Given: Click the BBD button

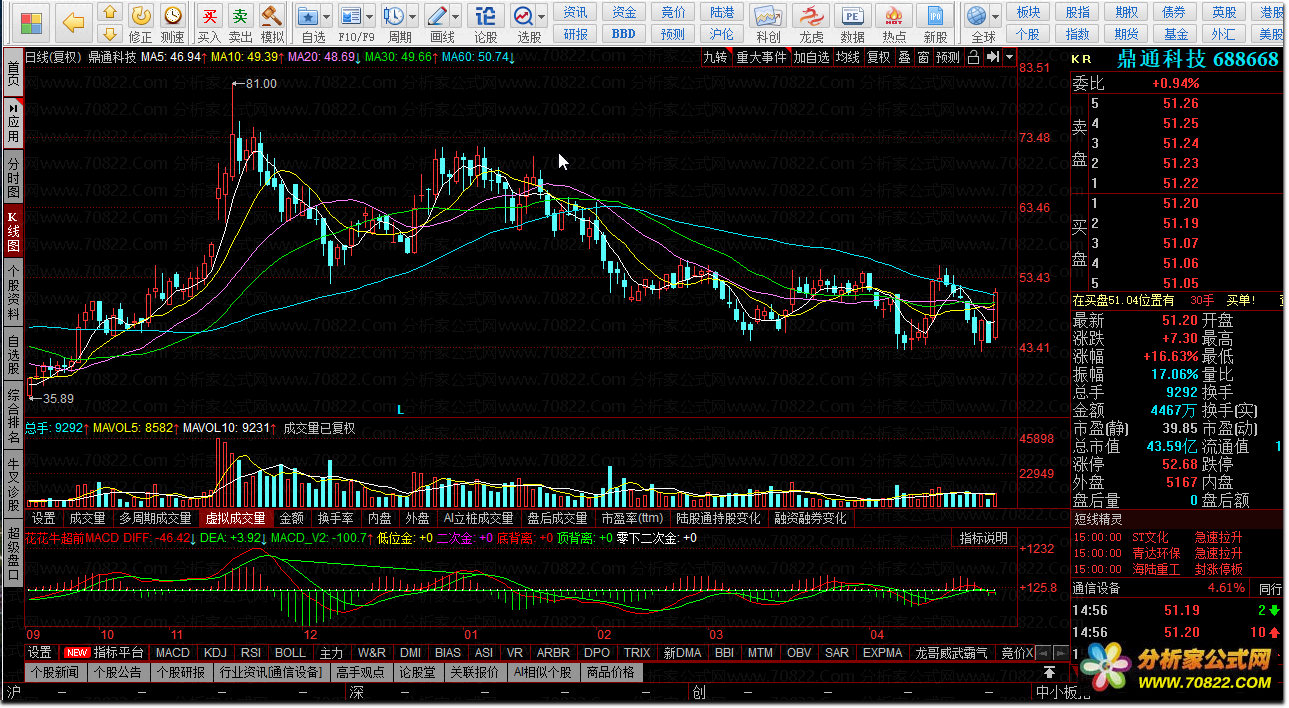Looking at the screenshot, I should (623, 33).
